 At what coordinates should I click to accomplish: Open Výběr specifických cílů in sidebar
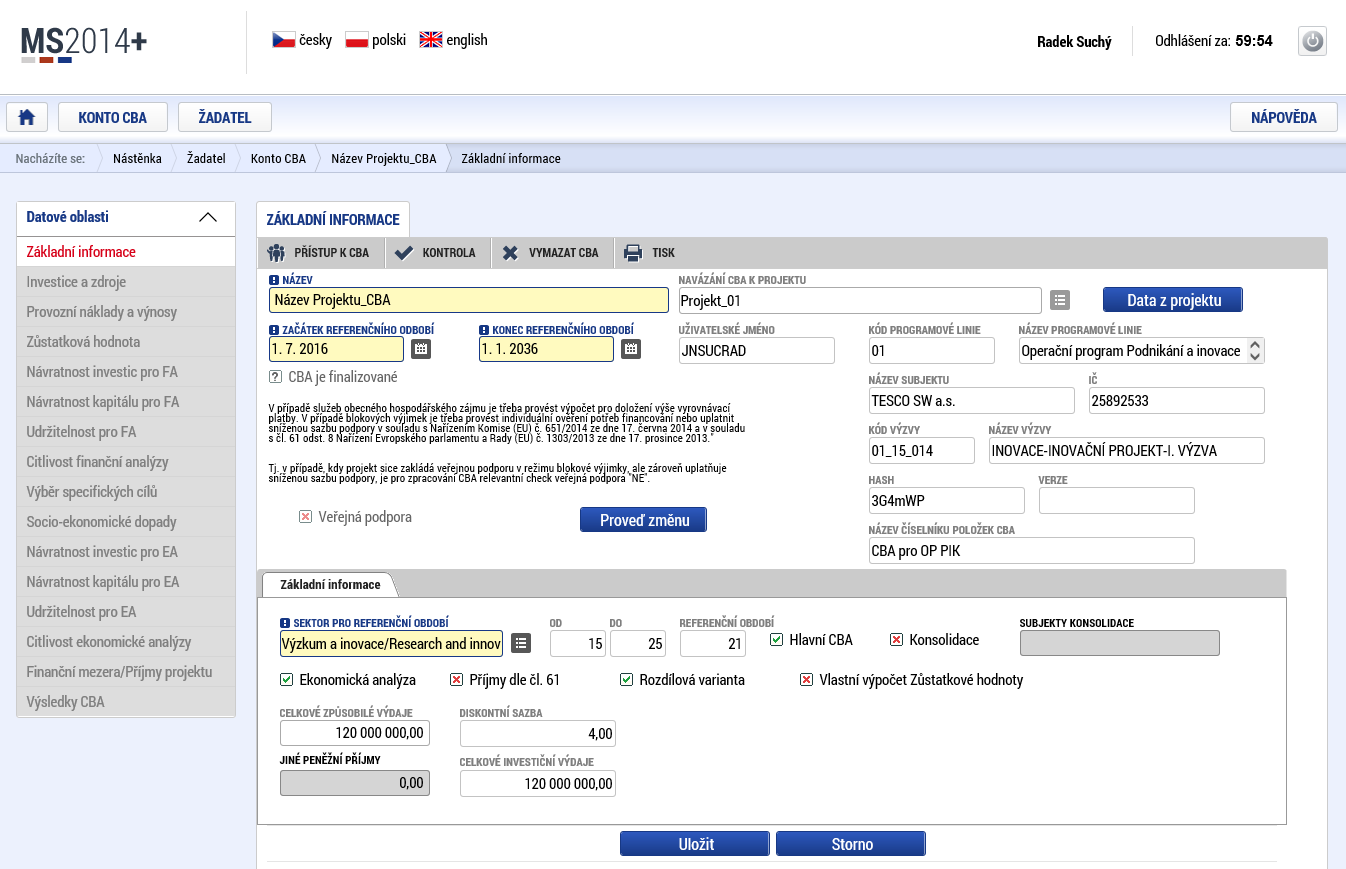pos(126,492)
